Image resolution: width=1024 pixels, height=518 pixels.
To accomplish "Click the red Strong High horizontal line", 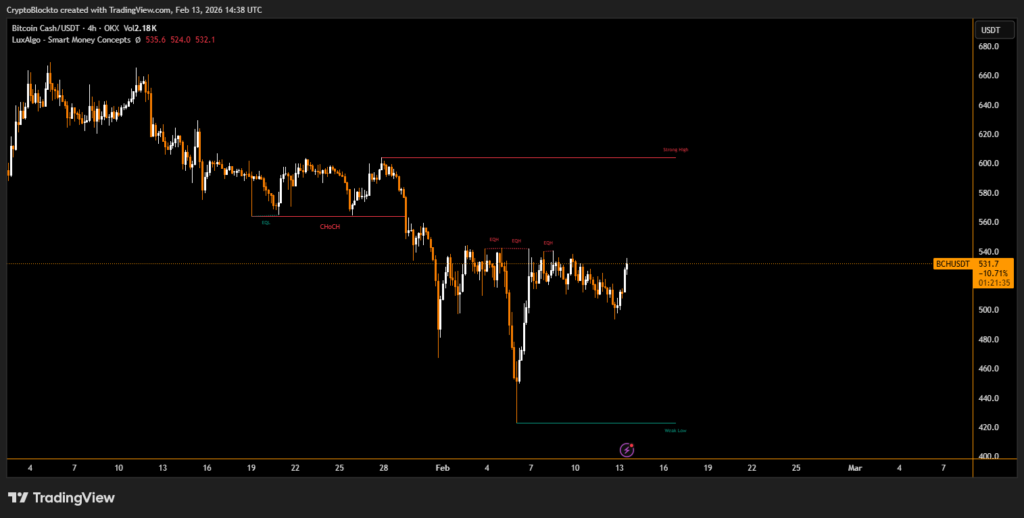I will pos(530,158).
